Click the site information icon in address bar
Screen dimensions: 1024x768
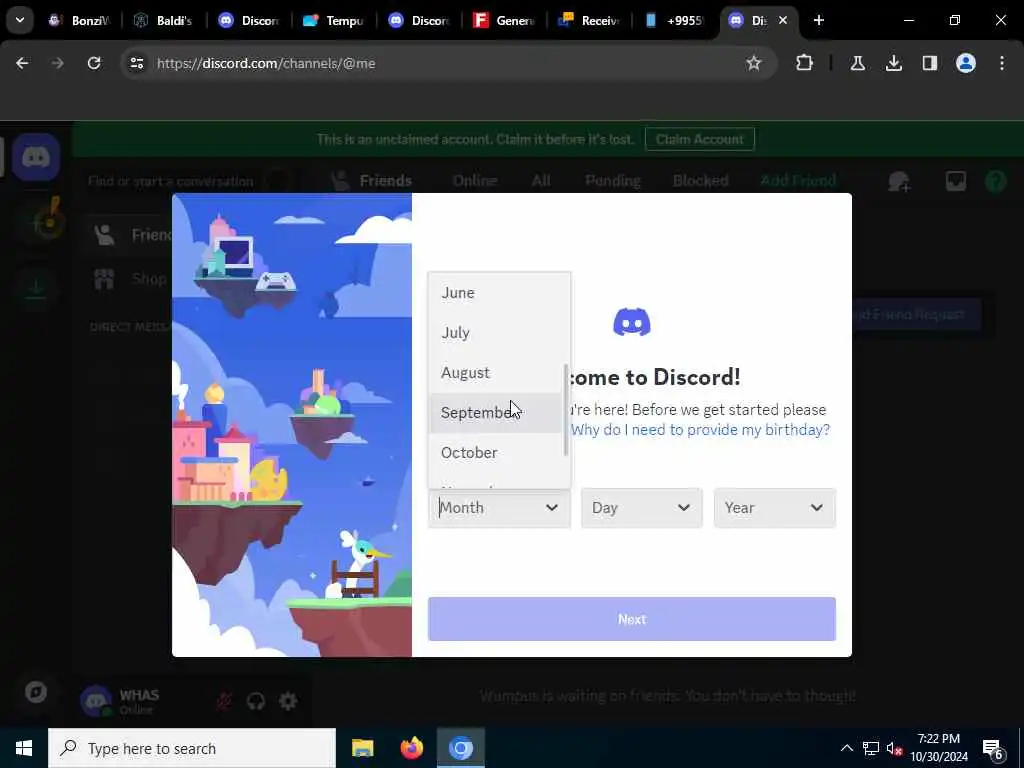coord(136,63)
